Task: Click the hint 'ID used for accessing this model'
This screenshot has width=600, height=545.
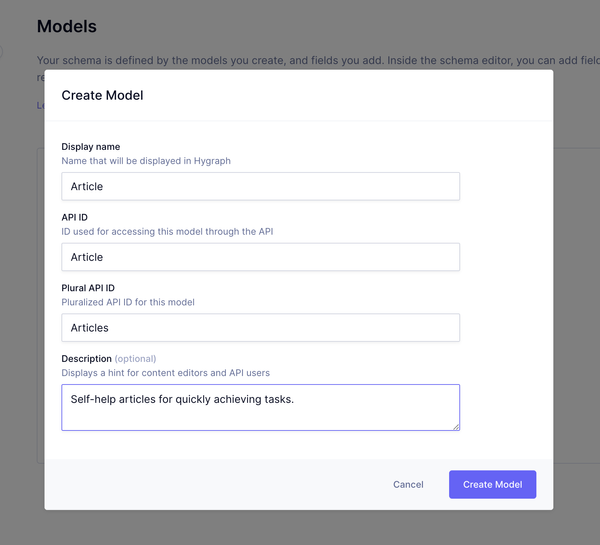Action: (167, 232)
